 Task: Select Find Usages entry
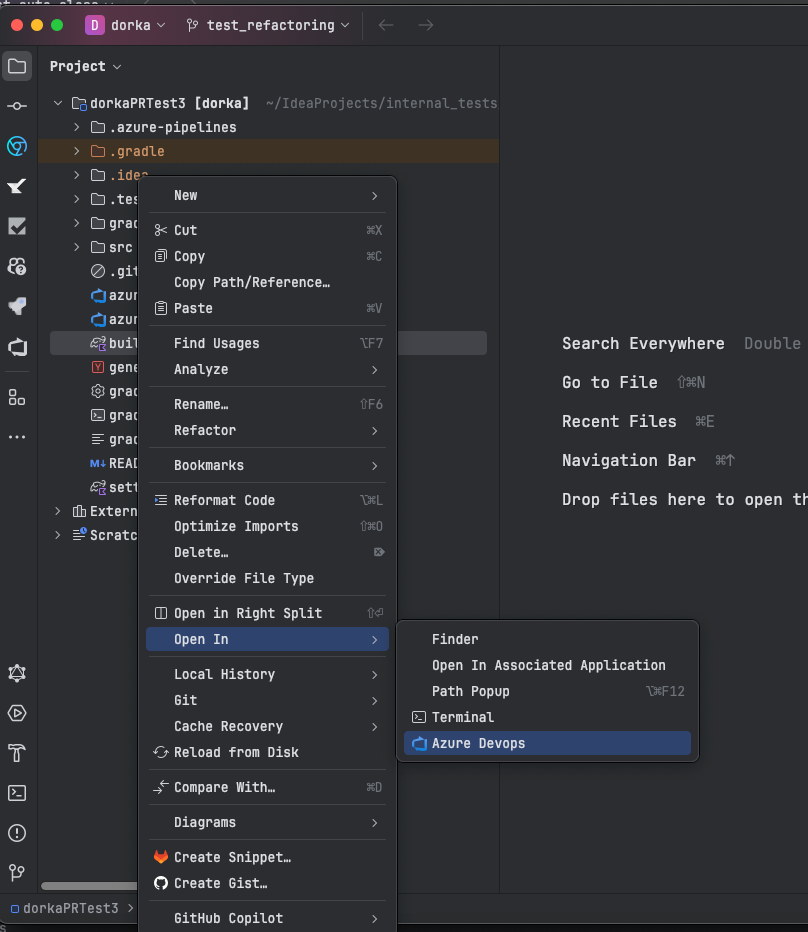coord(267,343)
